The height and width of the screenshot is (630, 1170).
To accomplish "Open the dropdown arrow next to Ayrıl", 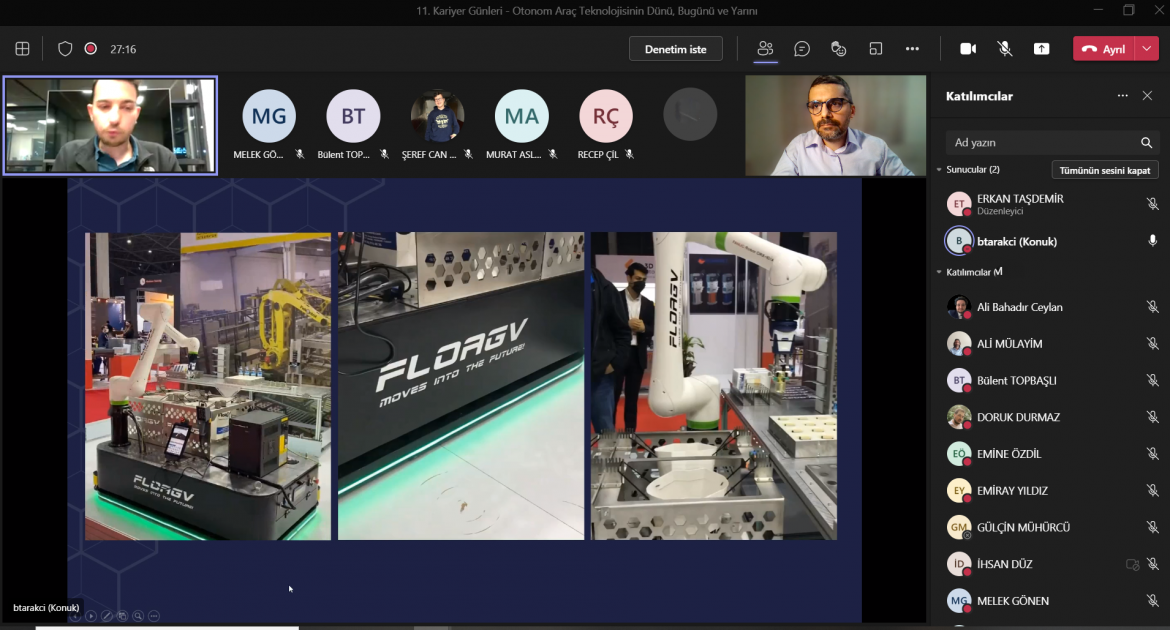I will click(1147, 49).
